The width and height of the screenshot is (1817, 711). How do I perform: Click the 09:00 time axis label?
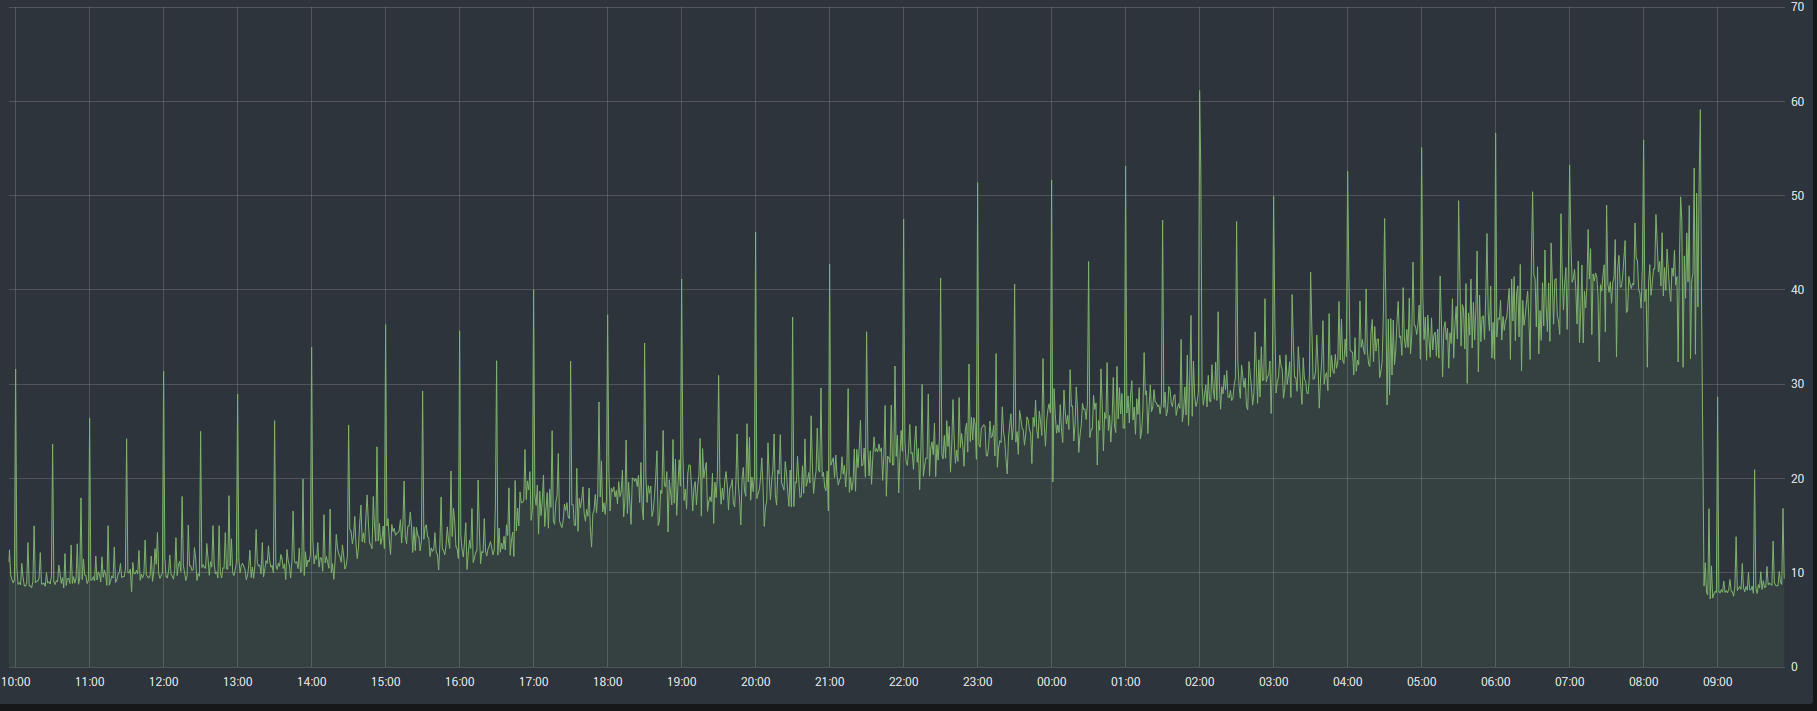[x=1718, y=682]
